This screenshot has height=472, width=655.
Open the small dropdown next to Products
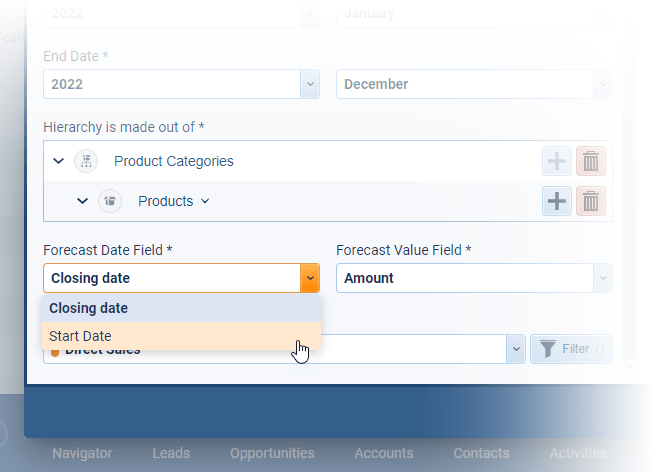pos(205,201)
